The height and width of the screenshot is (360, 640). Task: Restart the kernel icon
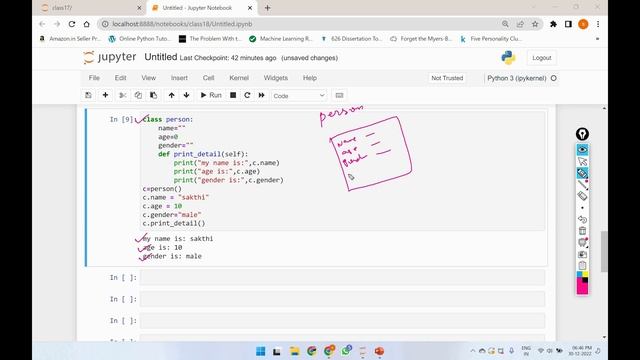coord(247,95)
